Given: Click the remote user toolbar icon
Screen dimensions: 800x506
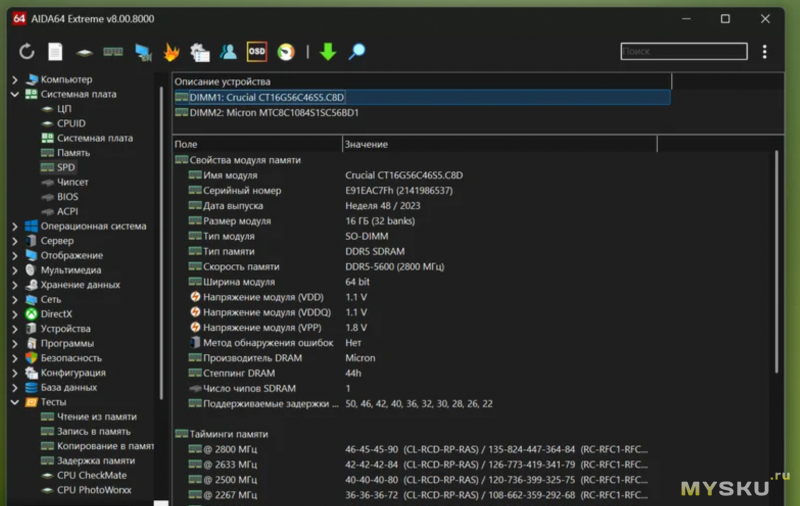Looking at the screenshot, I should click(229, 52).
